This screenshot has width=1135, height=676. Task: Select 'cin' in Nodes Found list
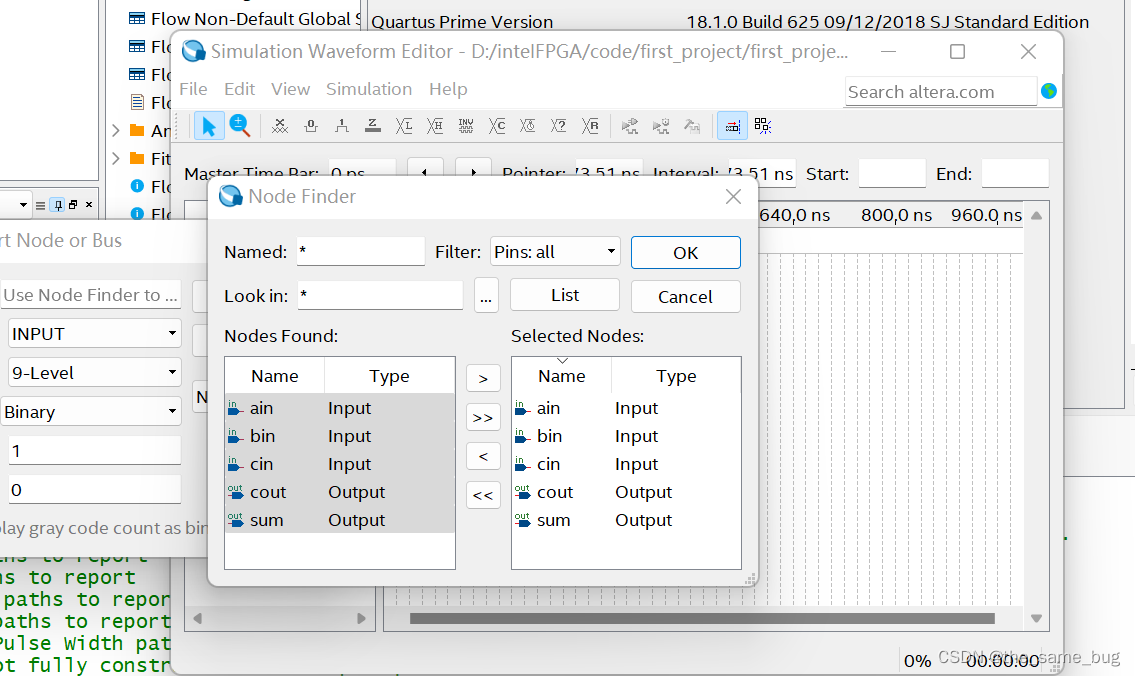(339, 464)
